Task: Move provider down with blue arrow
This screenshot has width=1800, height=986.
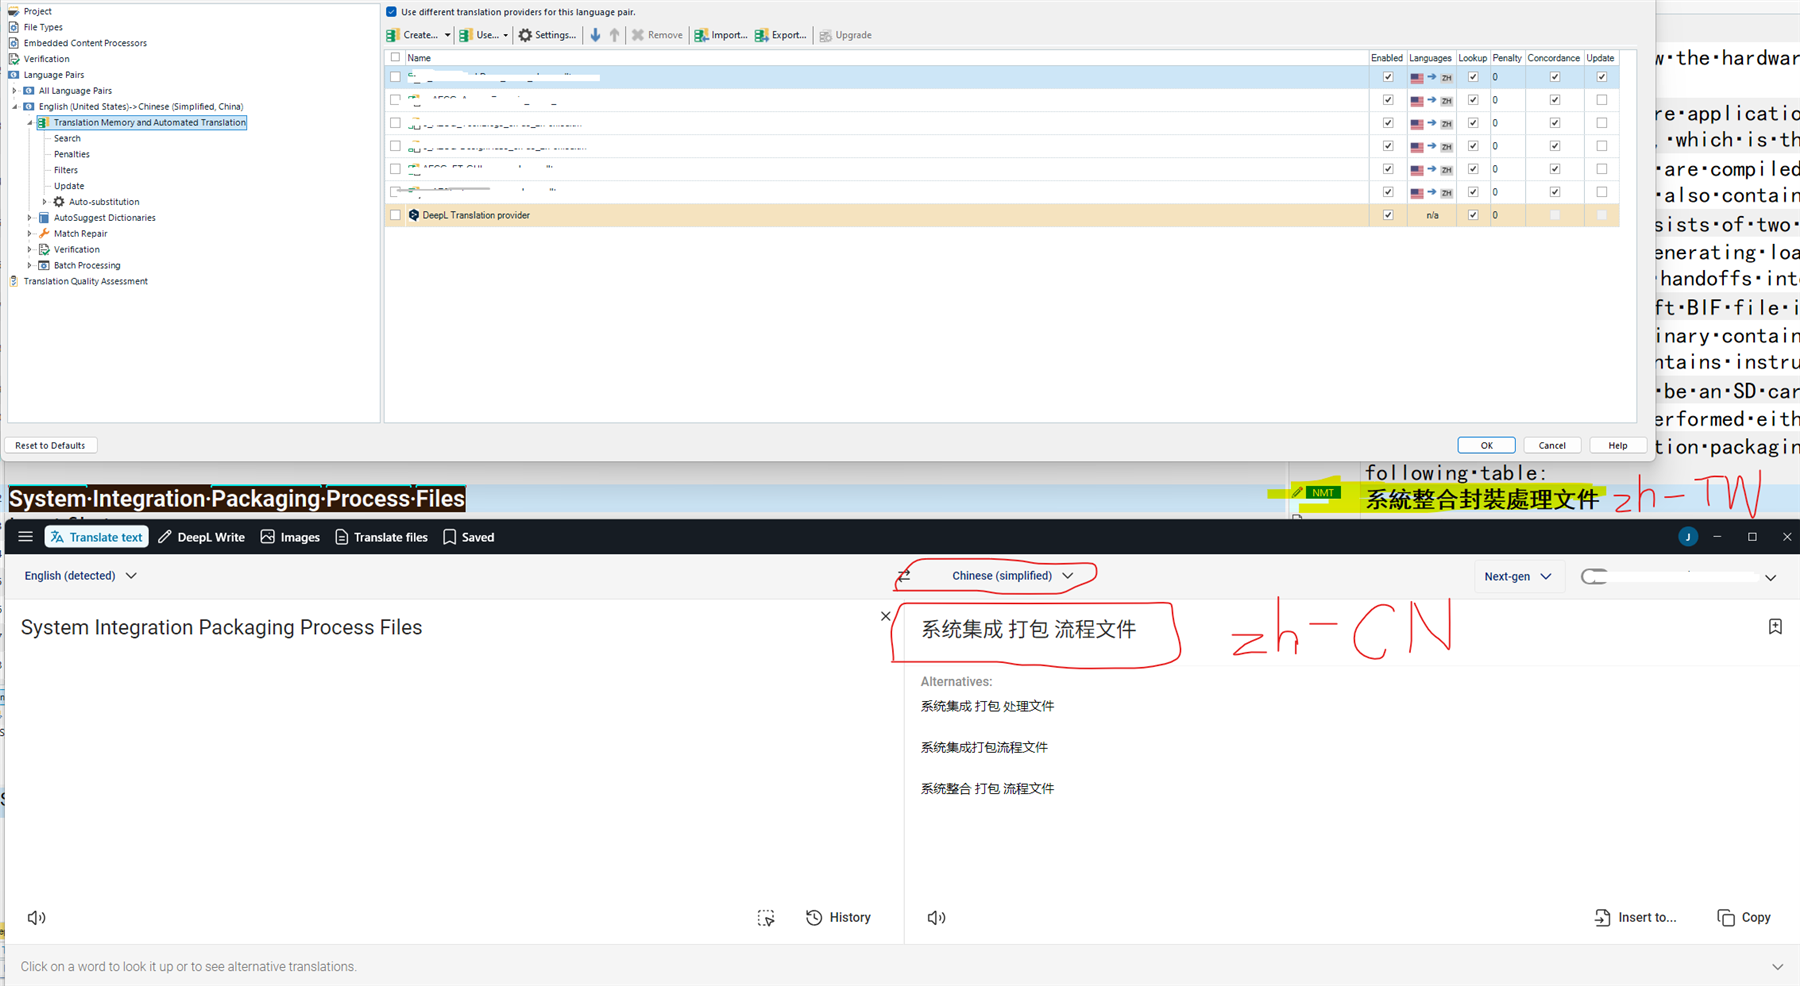Action: 596,35
